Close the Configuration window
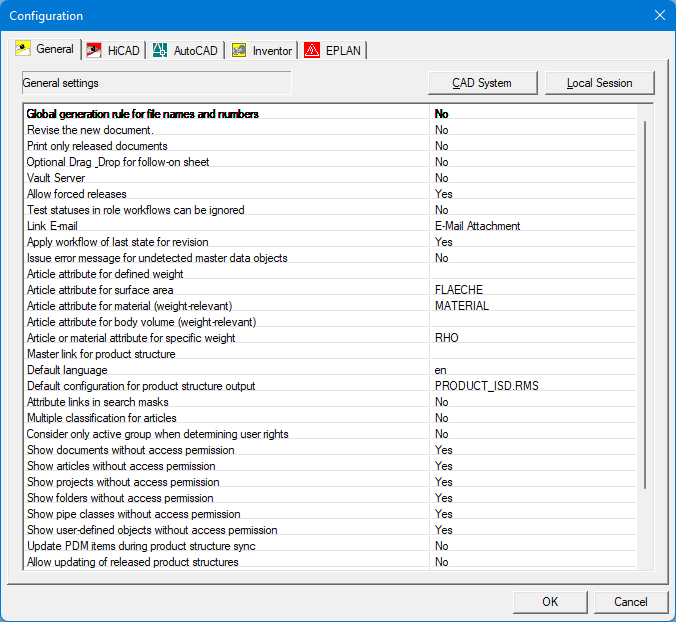Screen dimensions: 676x622 [659, 15]
